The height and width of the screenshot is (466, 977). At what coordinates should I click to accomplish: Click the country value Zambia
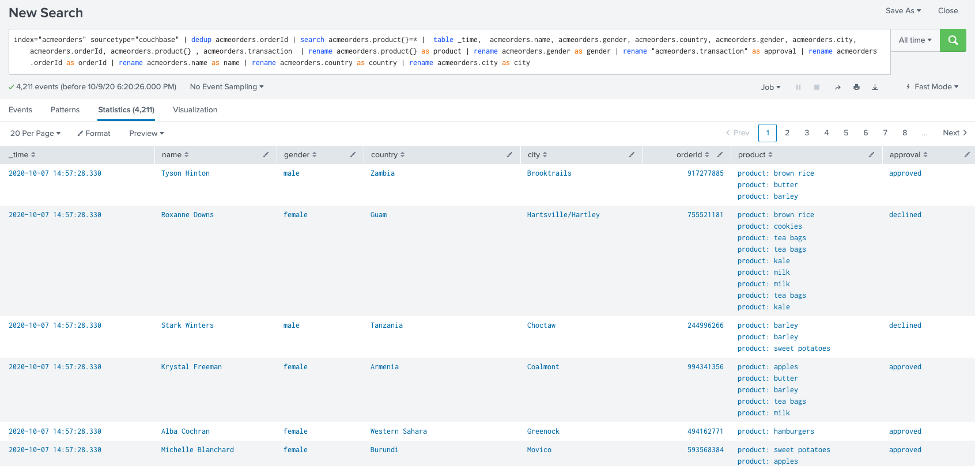tap(382, 173)
